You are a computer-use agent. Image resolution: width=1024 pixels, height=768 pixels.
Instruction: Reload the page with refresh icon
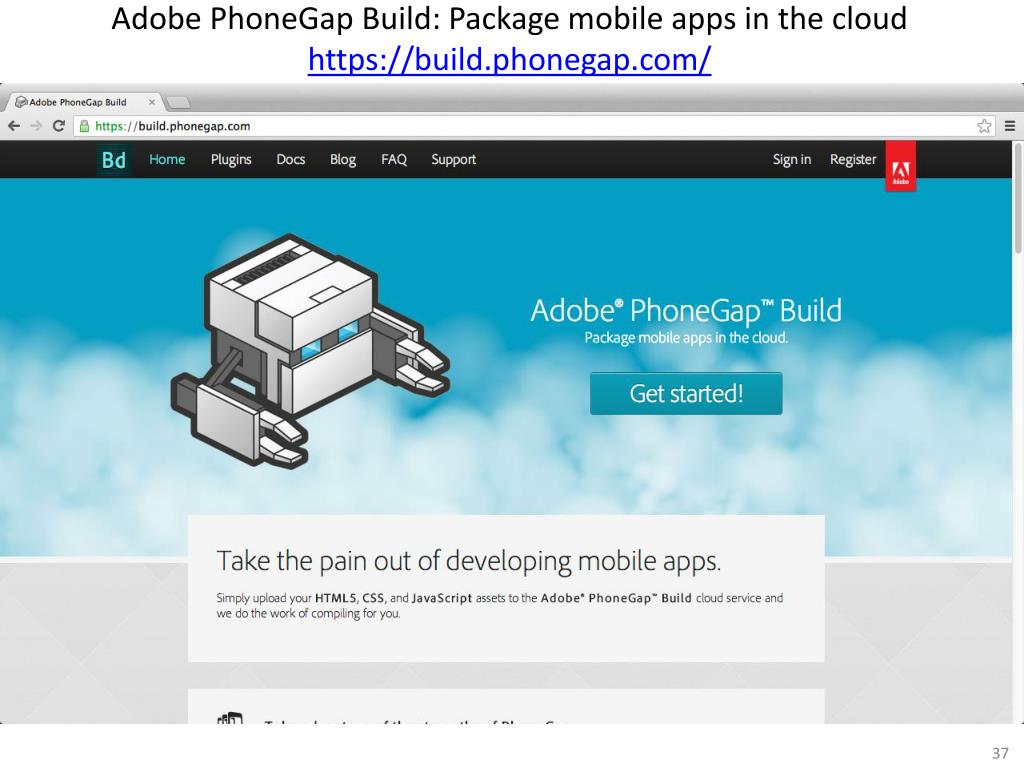pos(59,126)
